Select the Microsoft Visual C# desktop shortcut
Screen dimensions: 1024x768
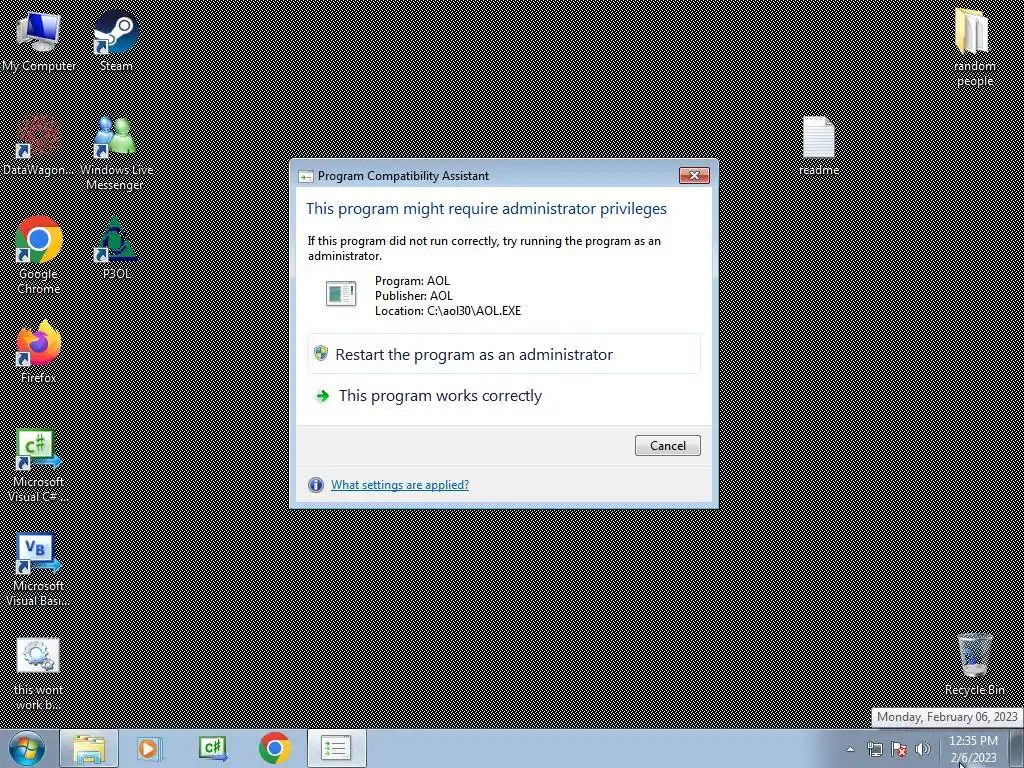click(x=38, y=466)
